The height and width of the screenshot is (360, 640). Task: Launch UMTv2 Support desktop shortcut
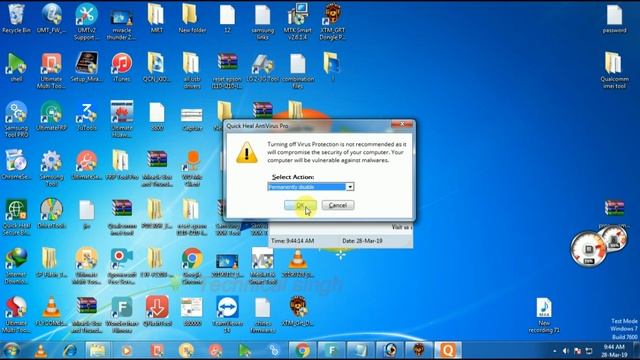click(87, 22)
